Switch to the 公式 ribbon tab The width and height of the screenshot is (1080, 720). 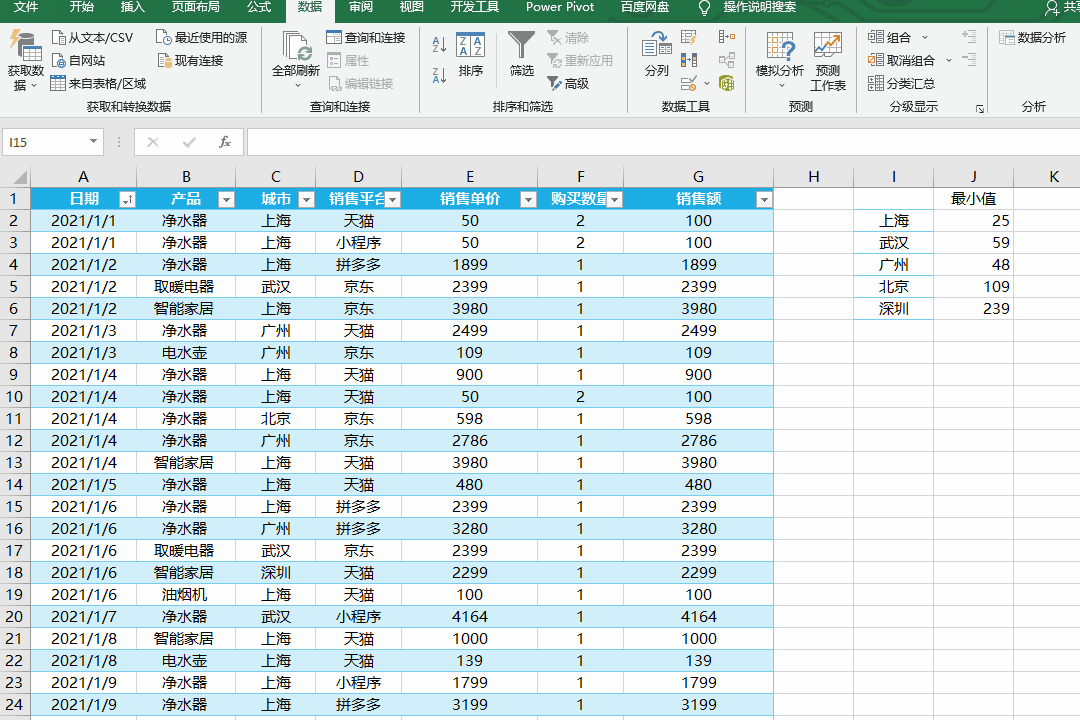tap(258, 8)
